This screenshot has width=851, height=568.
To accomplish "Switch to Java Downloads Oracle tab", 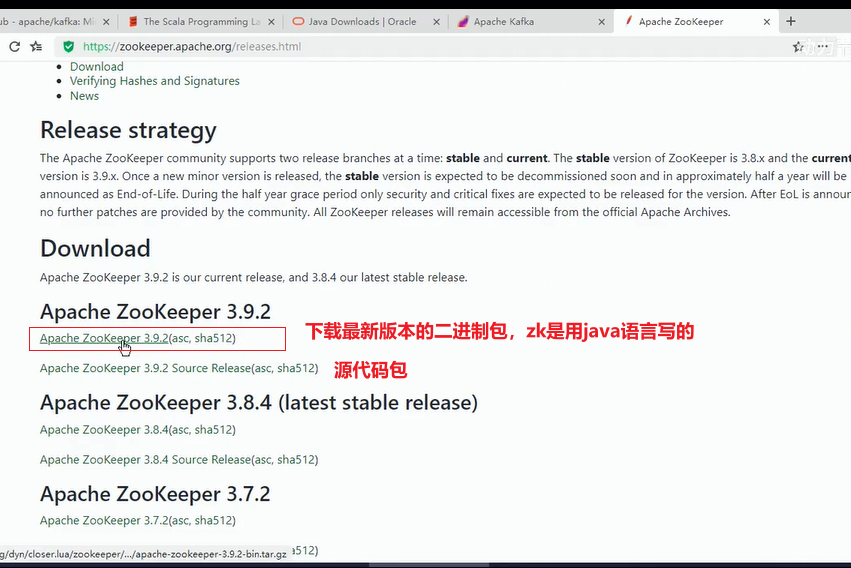I will (x=365, y=22).
